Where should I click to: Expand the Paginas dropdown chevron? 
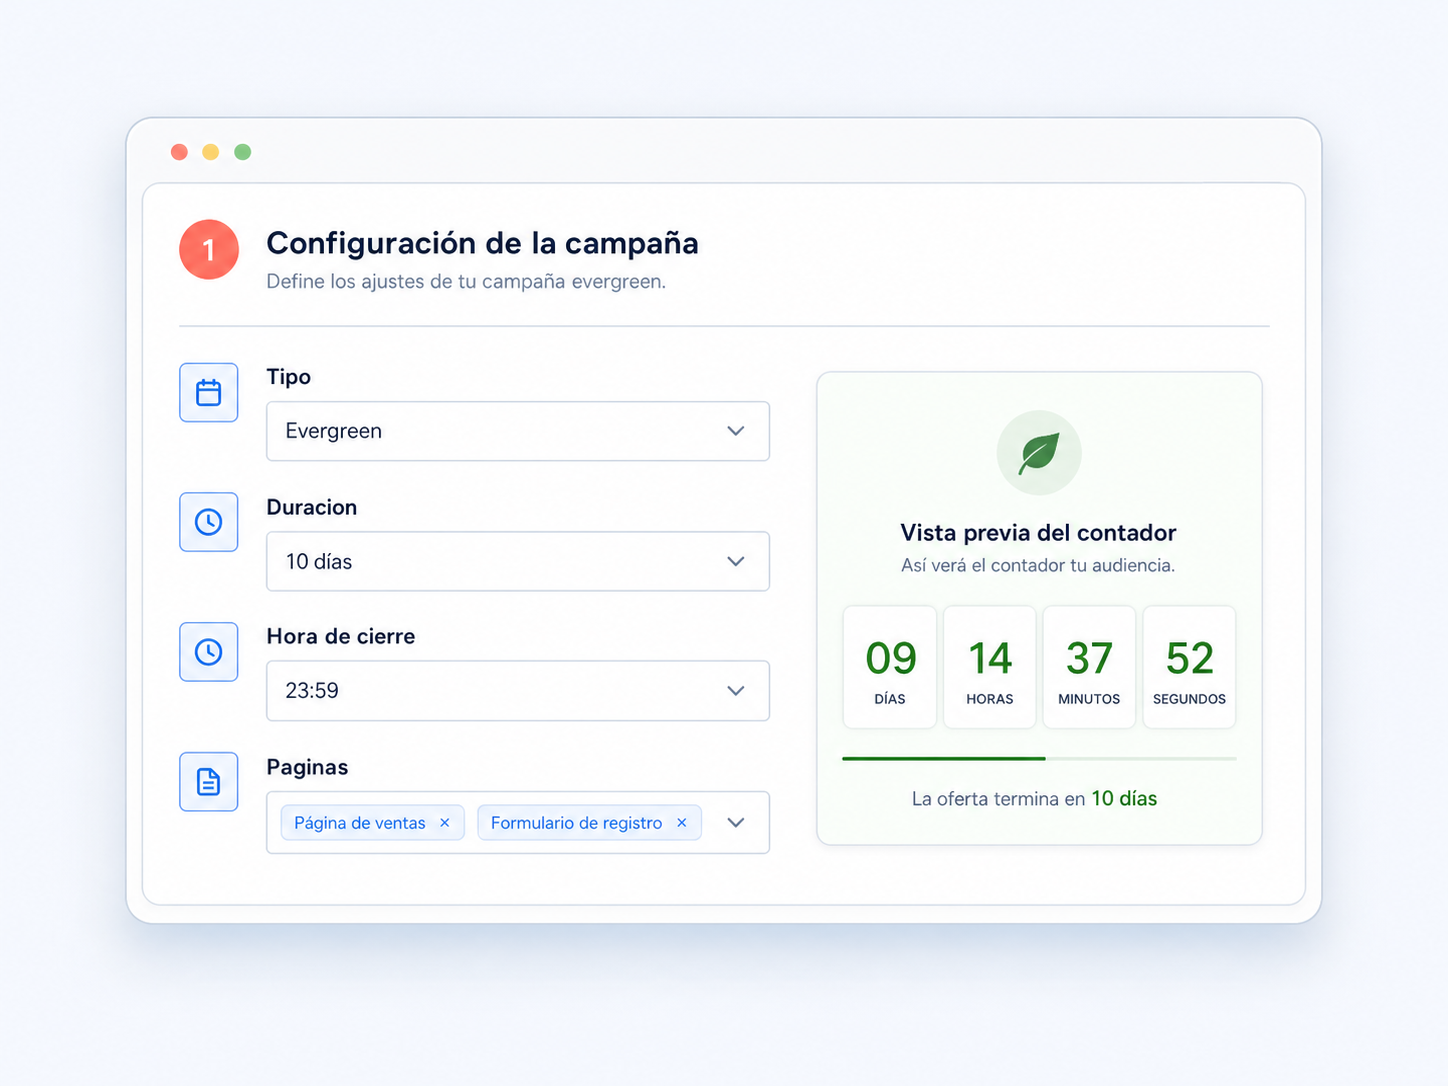(x=736, y=822)
